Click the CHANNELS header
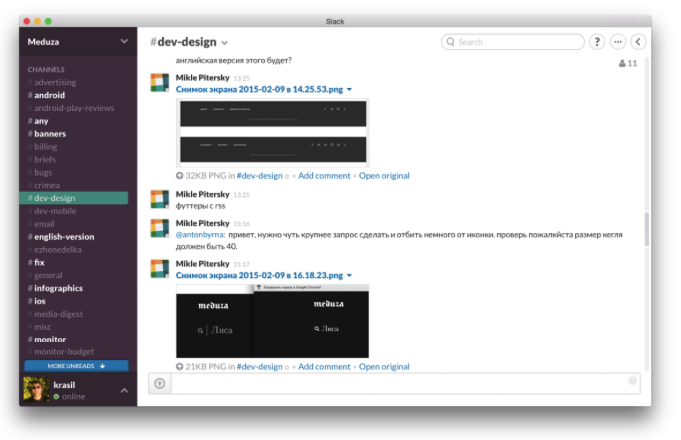Screen dimensions: 681x440 [46, 69]
